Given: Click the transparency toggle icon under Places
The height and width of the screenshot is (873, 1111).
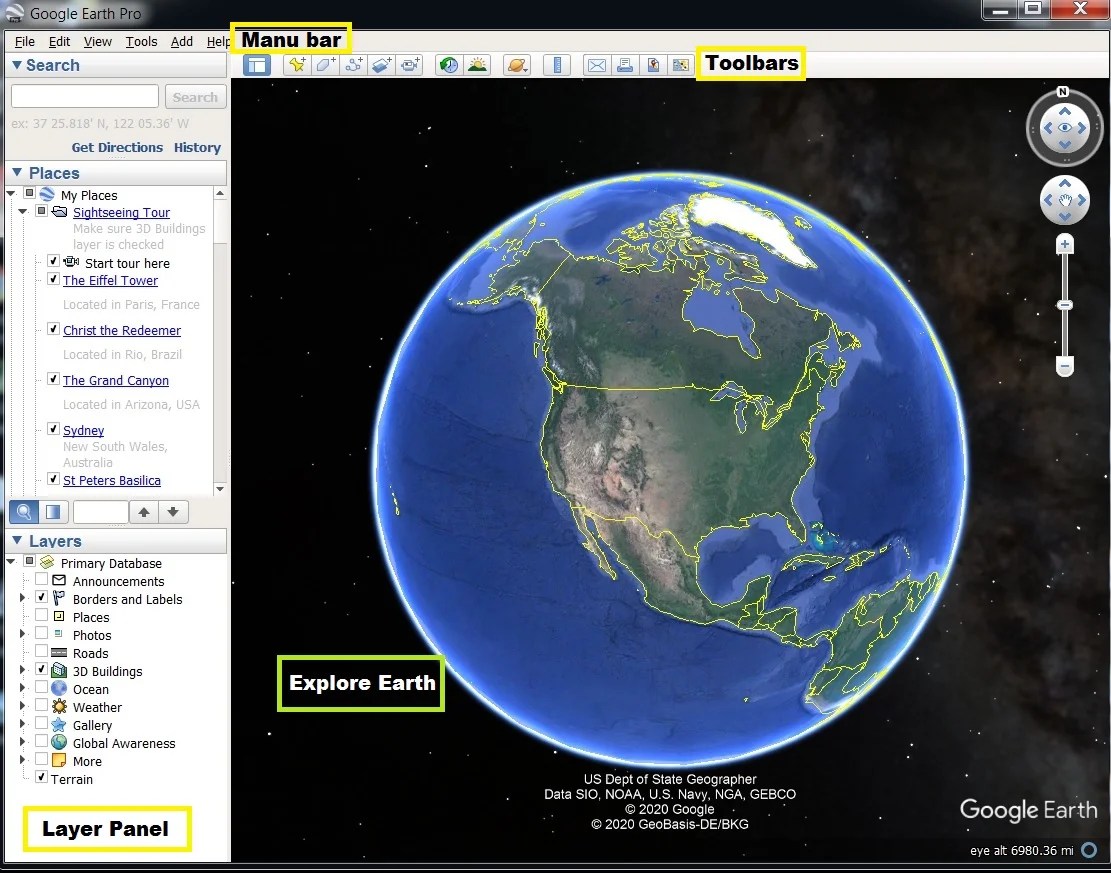Looking at the screenshot, I should point(53,511).
